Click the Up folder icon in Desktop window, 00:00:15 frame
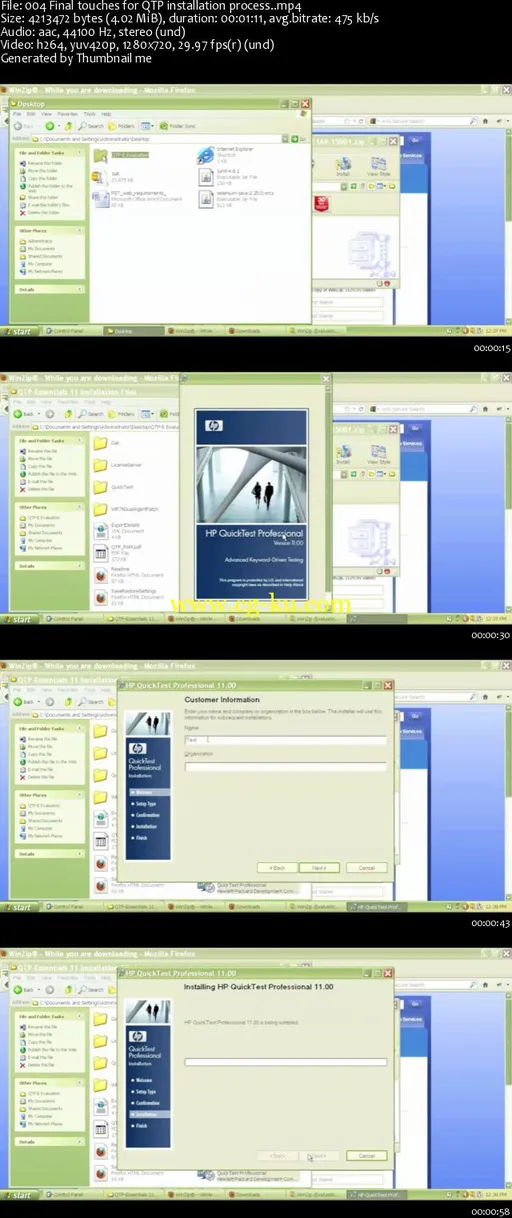The image size is (512, 1218). [66, 126]
